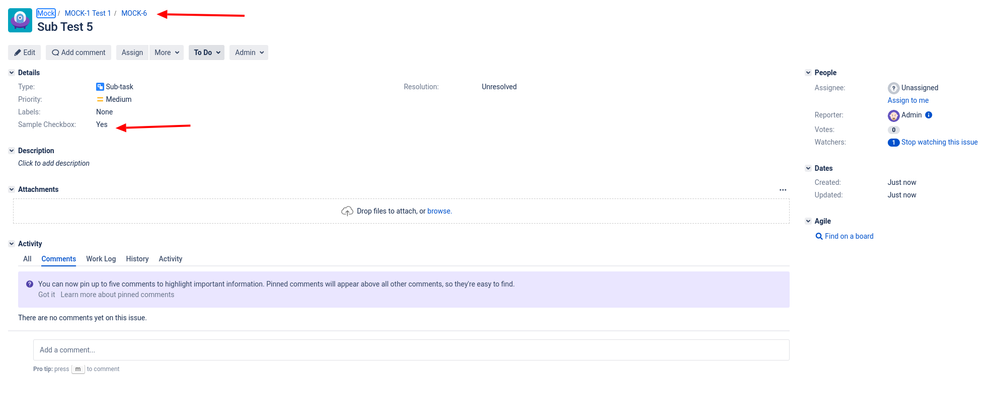This screenshot has width=999, height=411.
Task: Click the votes count badge
Action: (893, 130)
